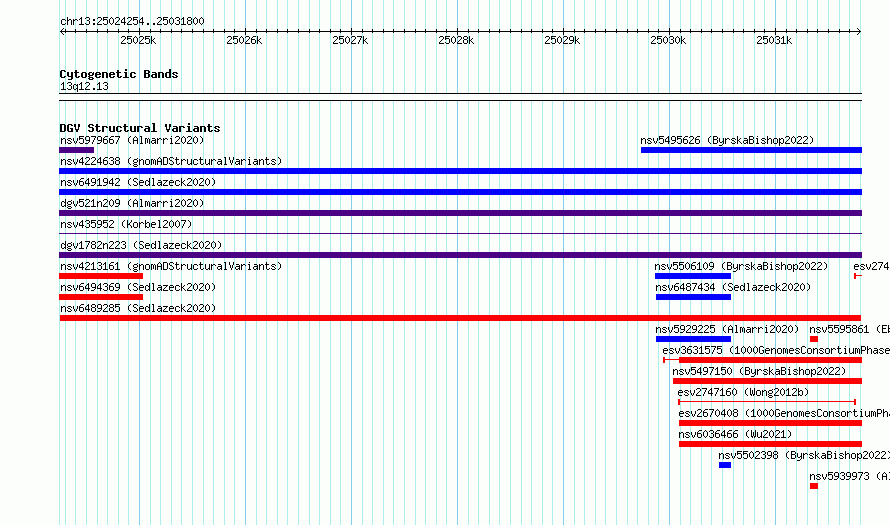Click the 13q12.13 band label

tap(84, 86)
